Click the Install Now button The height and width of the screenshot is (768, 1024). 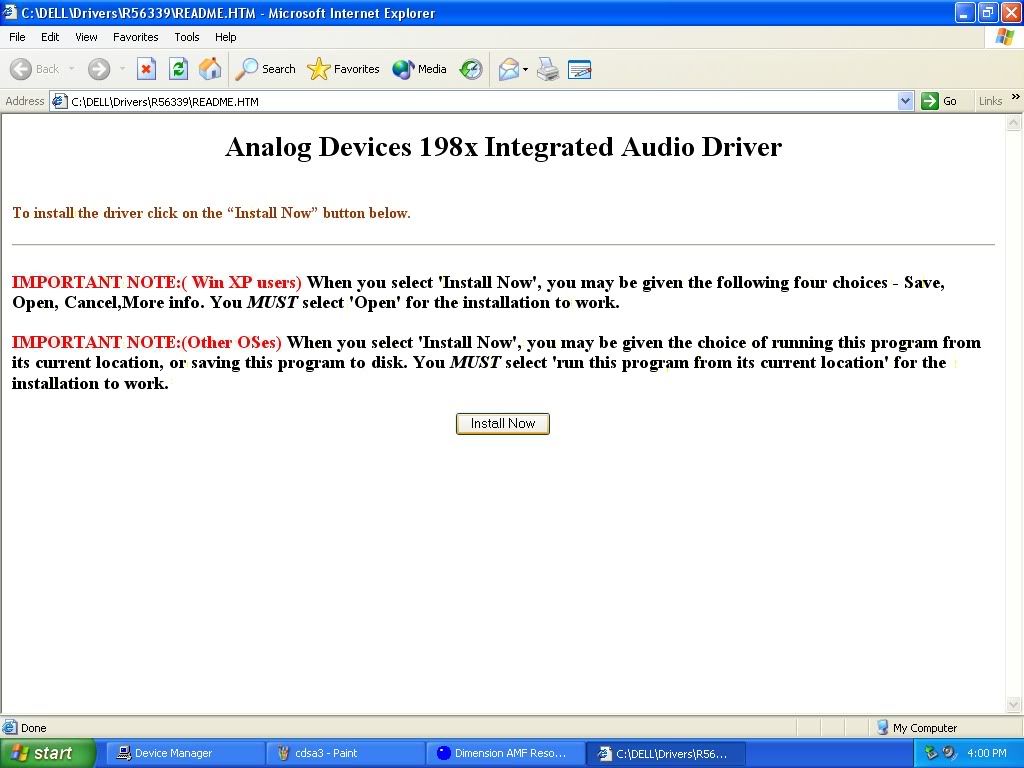(x=503, y=424)
